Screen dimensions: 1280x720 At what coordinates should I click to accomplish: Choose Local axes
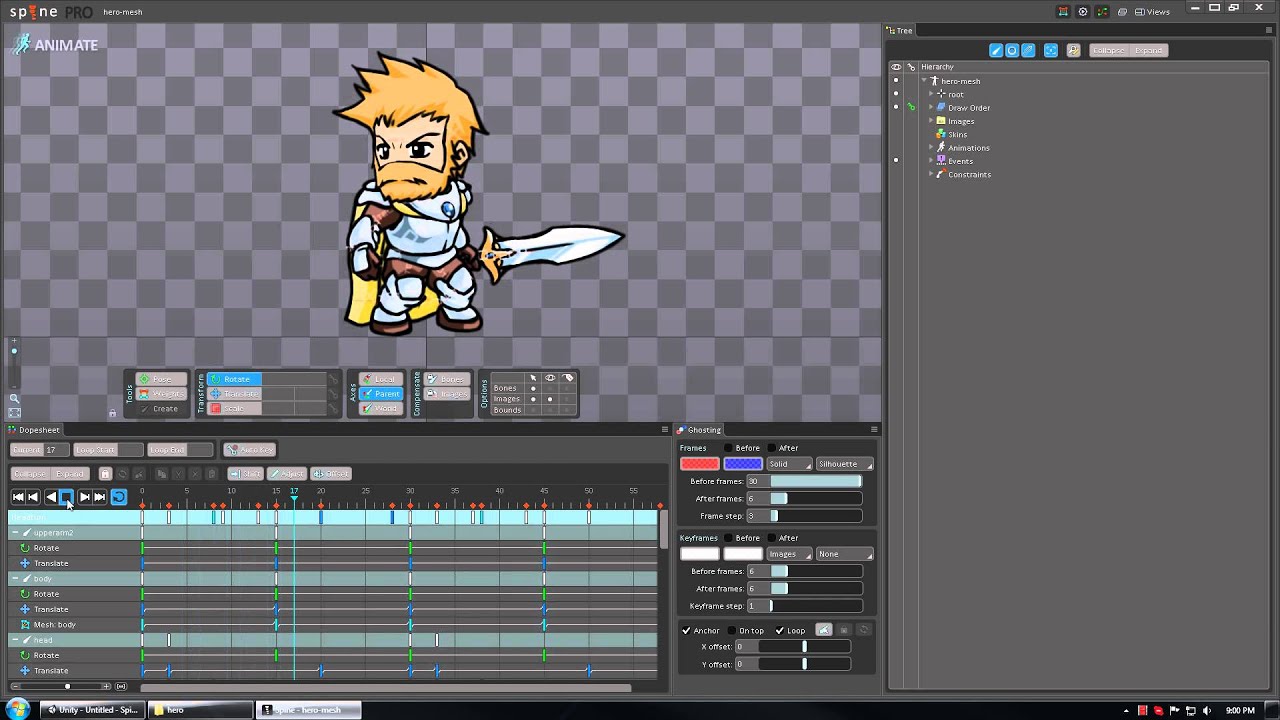pos(381,379)
